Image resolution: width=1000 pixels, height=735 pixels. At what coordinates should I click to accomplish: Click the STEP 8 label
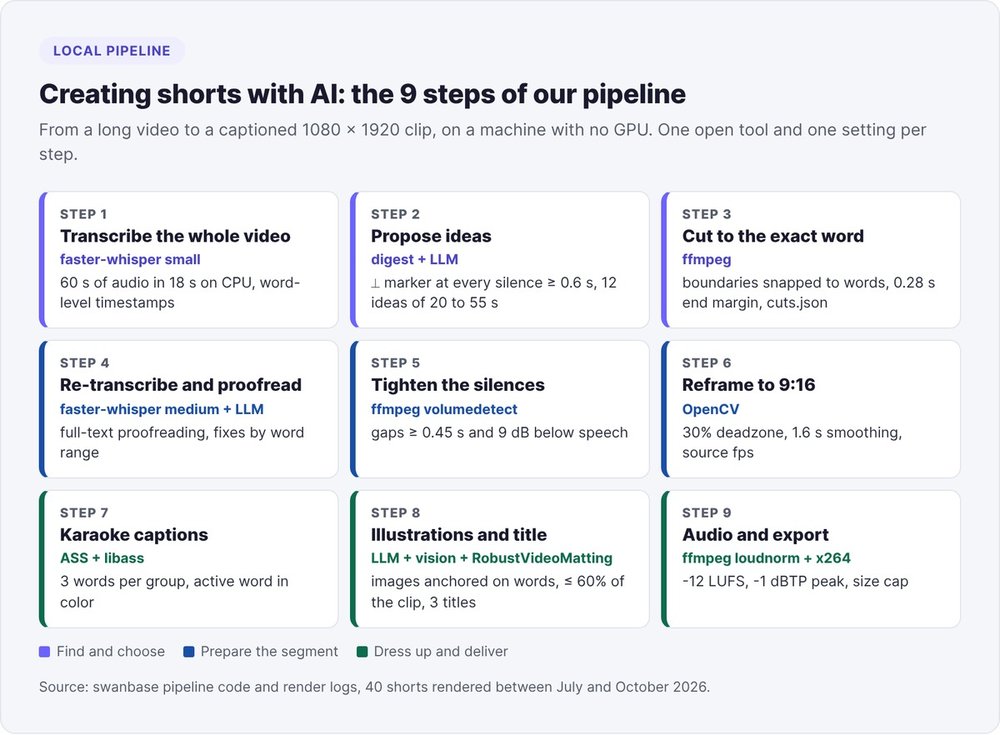(395, 513)
